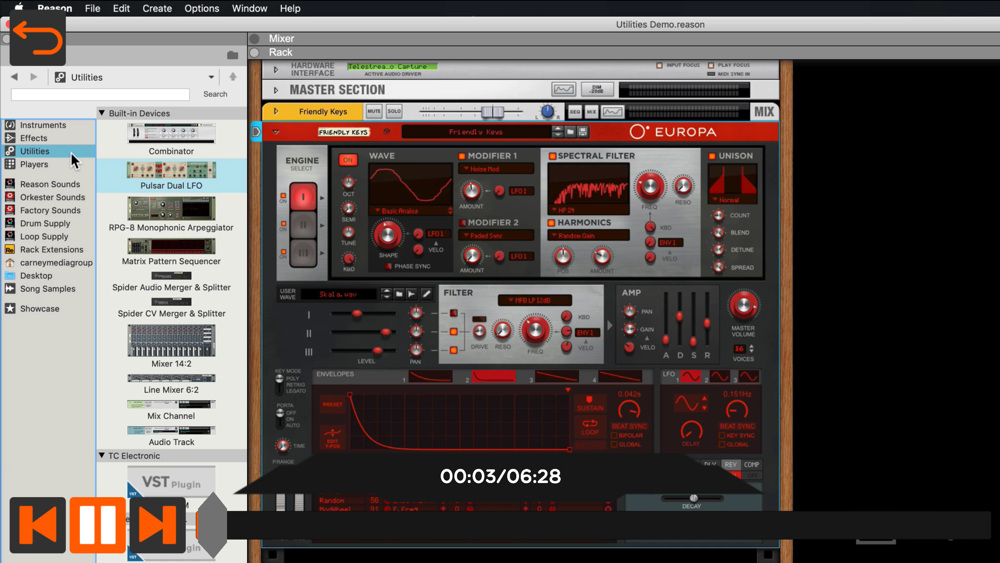Select Engine III button in Europa
Viewport: 1000px width, 563px height.
(303, 253)
